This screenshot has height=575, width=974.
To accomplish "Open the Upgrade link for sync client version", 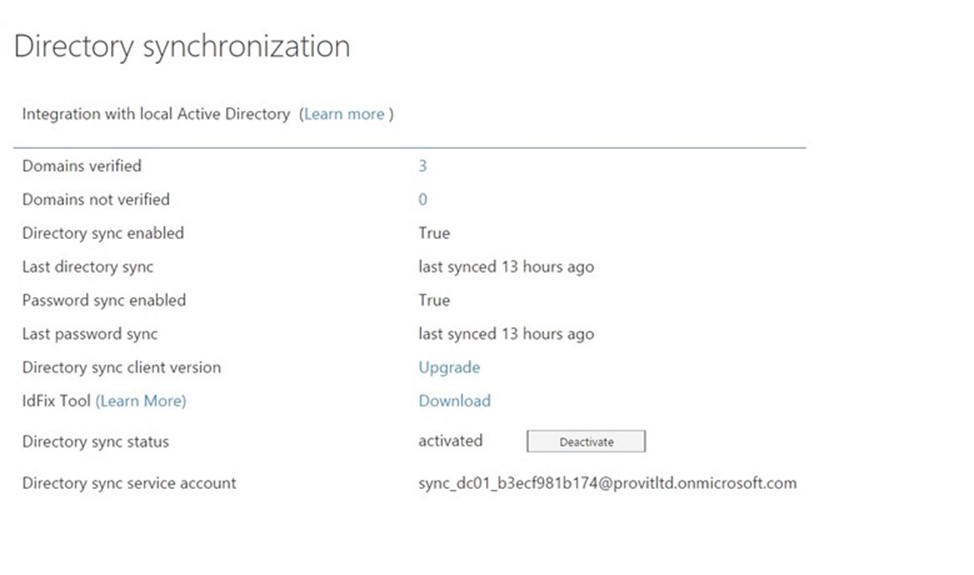I will (449, 368).
